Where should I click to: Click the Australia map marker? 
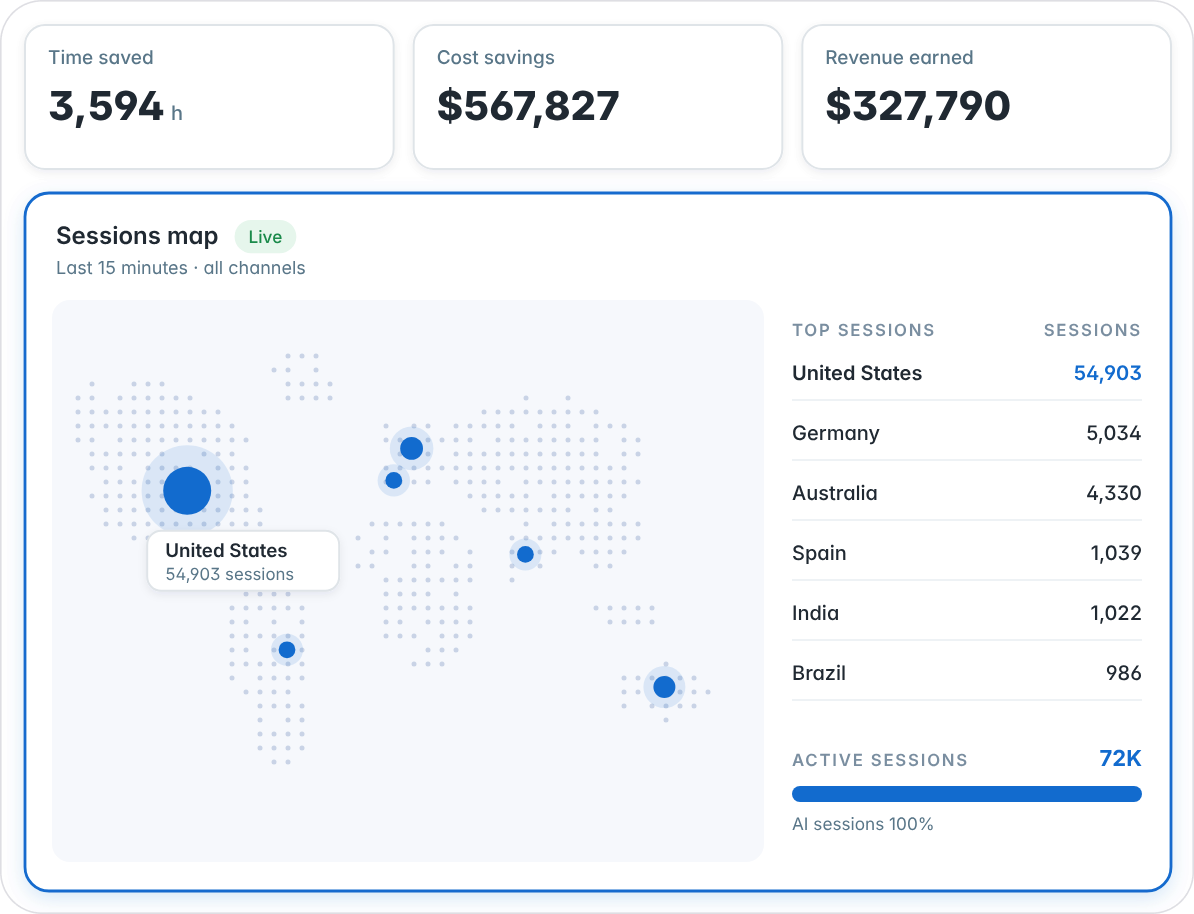[664, 687]
